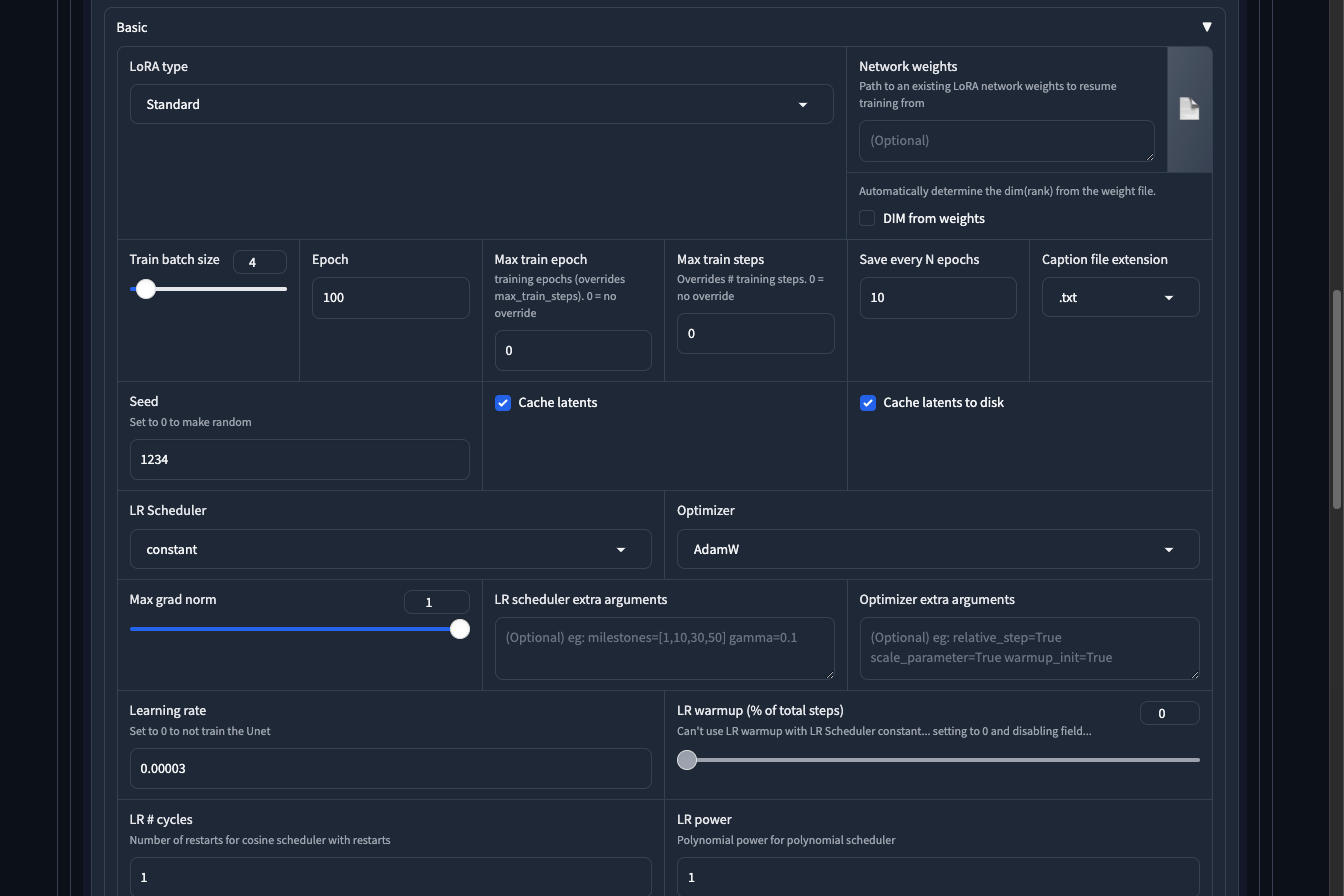Uncheck Cache latents option
This screenshot has height=896, width=1344.
click(x=503, y=403)
